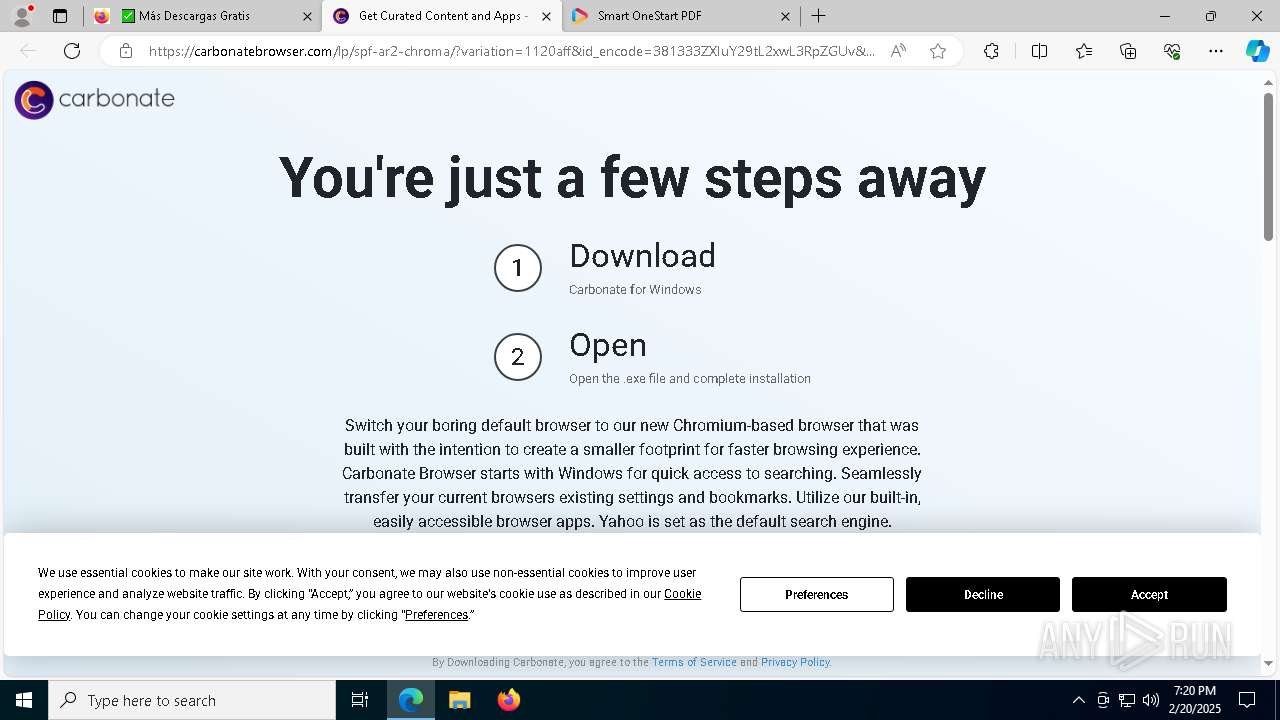This screenshot has width=1280, height=720.
Task: Click "Carbonate for Windows" text
Action: 635,290
